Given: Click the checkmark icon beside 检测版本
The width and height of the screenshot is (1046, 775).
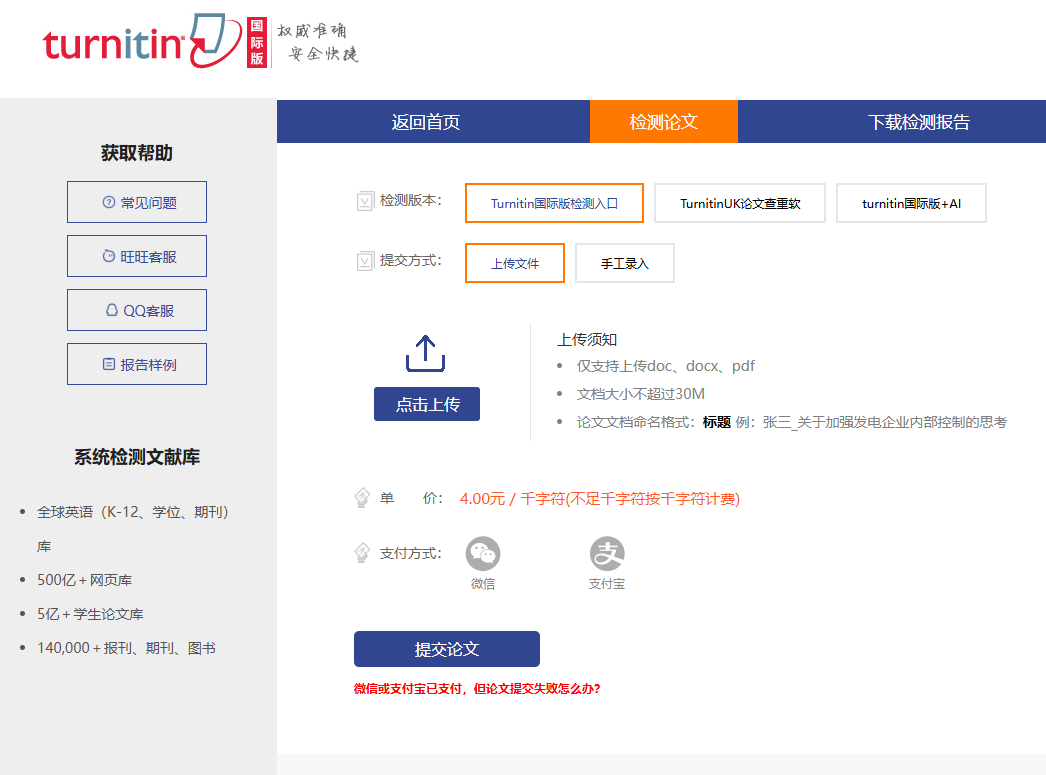Looking at the screenshot, I should click(x=365, y=201).
